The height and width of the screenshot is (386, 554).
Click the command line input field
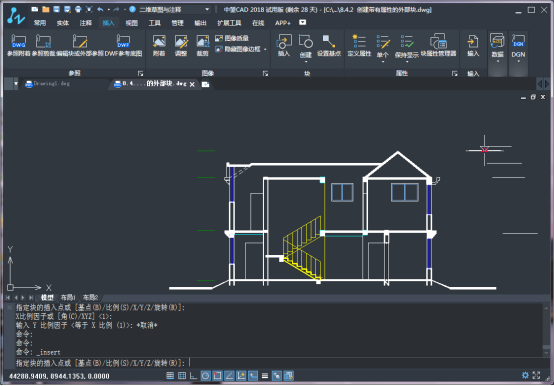tap(279, 363)
